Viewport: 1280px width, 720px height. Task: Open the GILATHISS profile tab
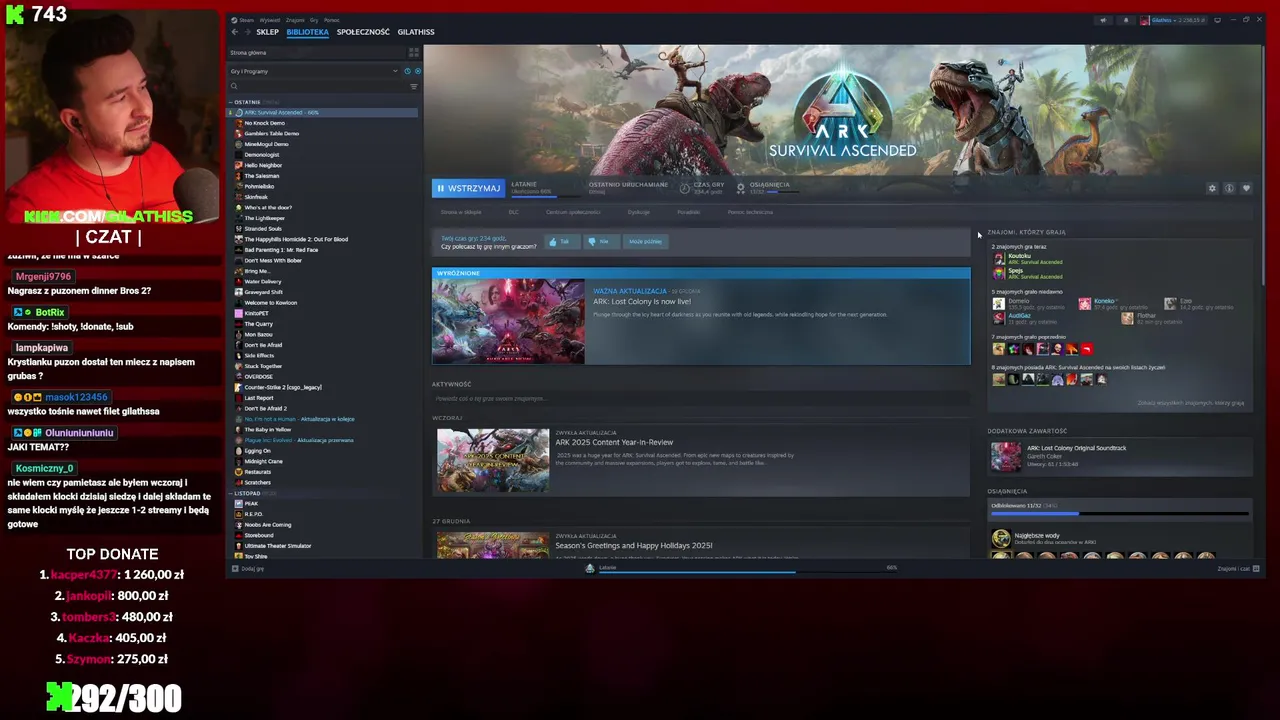pos(416,32)
